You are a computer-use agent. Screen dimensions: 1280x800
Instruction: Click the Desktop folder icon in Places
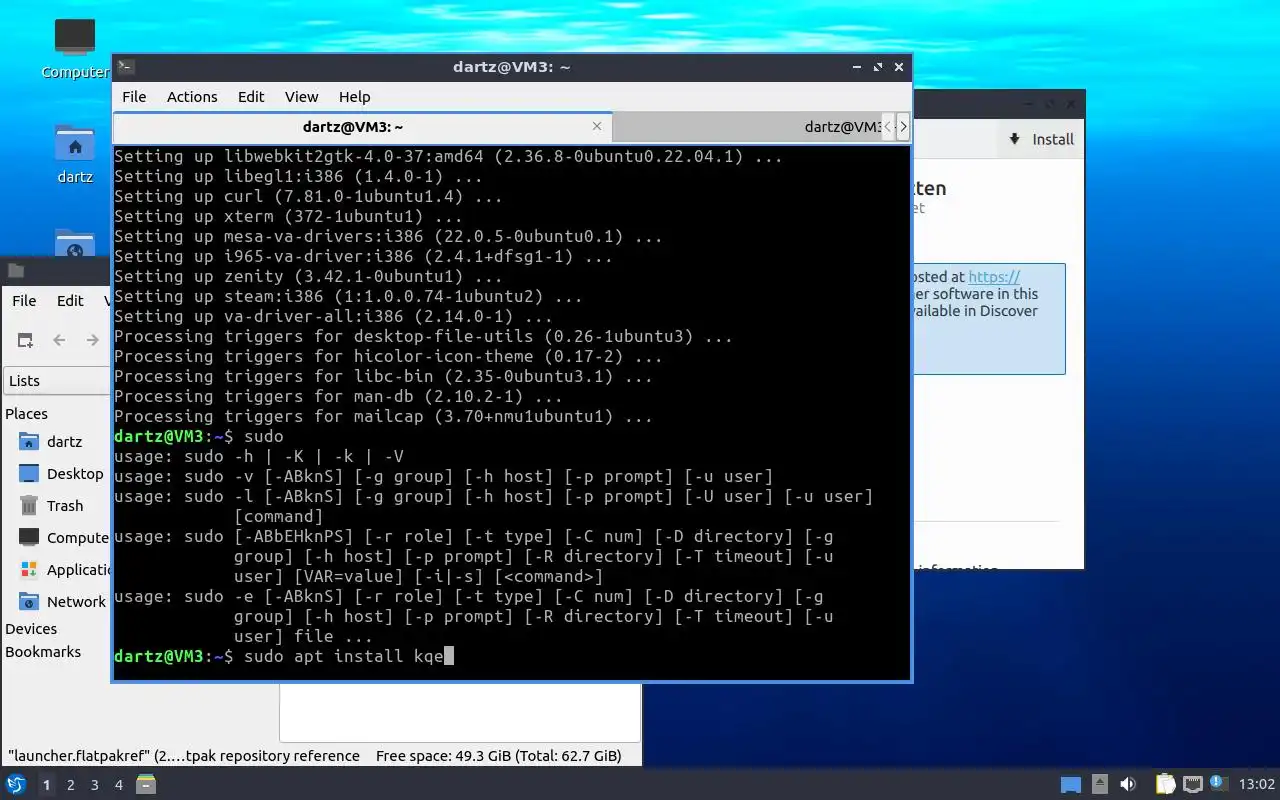click(x=29, y=473)
